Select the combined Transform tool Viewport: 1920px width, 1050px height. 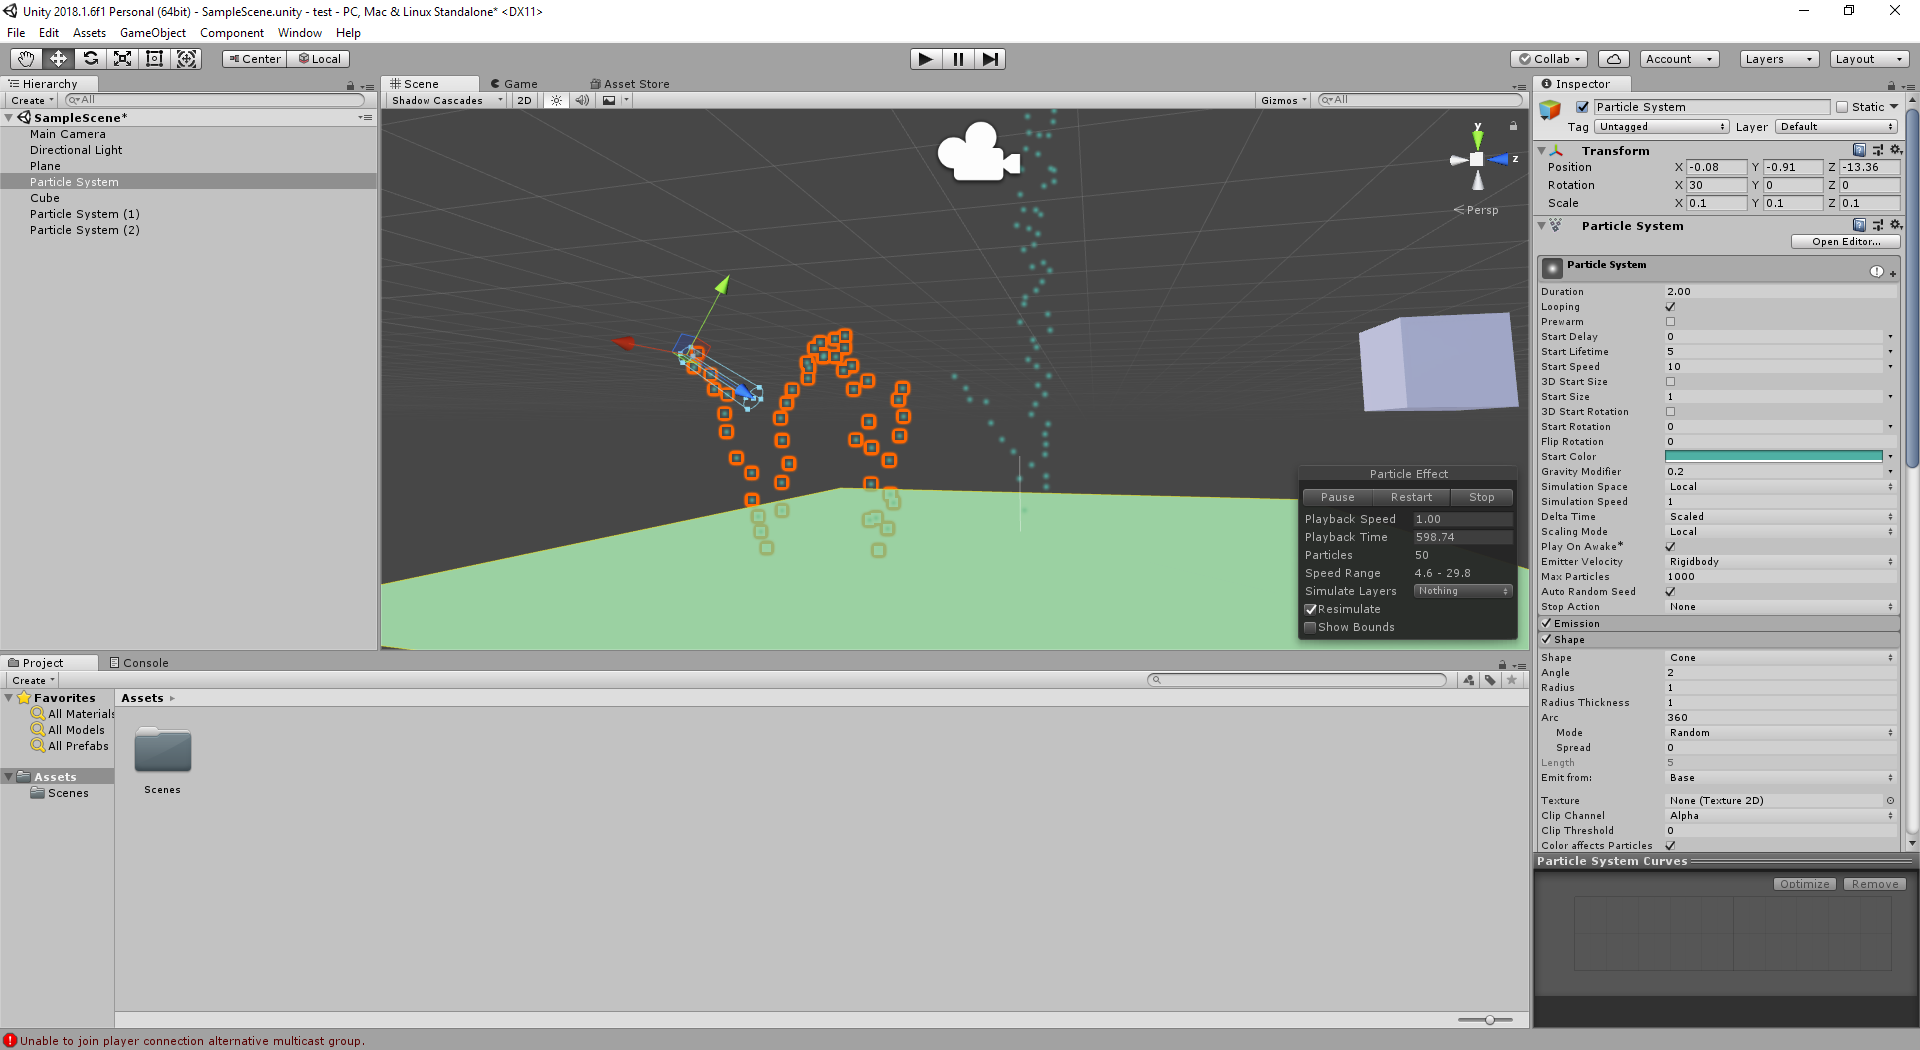[186, 59]
